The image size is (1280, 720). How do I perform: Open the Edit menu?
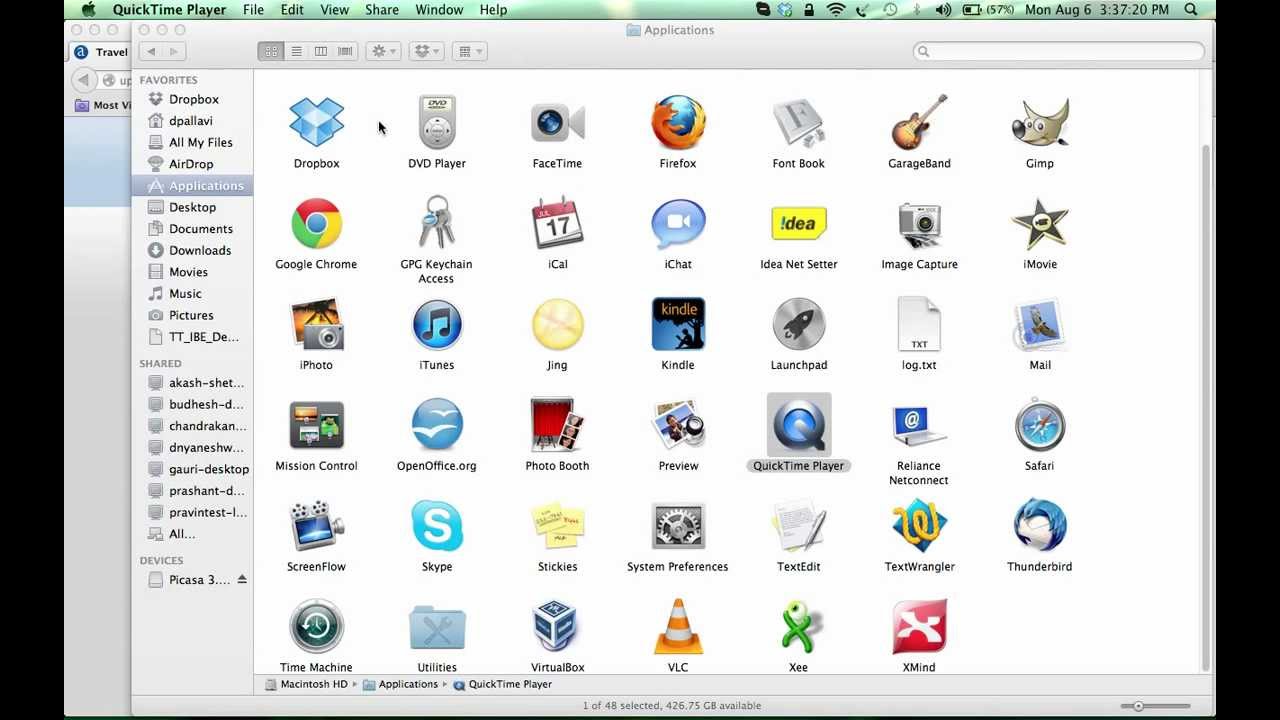tap(292, 9)
